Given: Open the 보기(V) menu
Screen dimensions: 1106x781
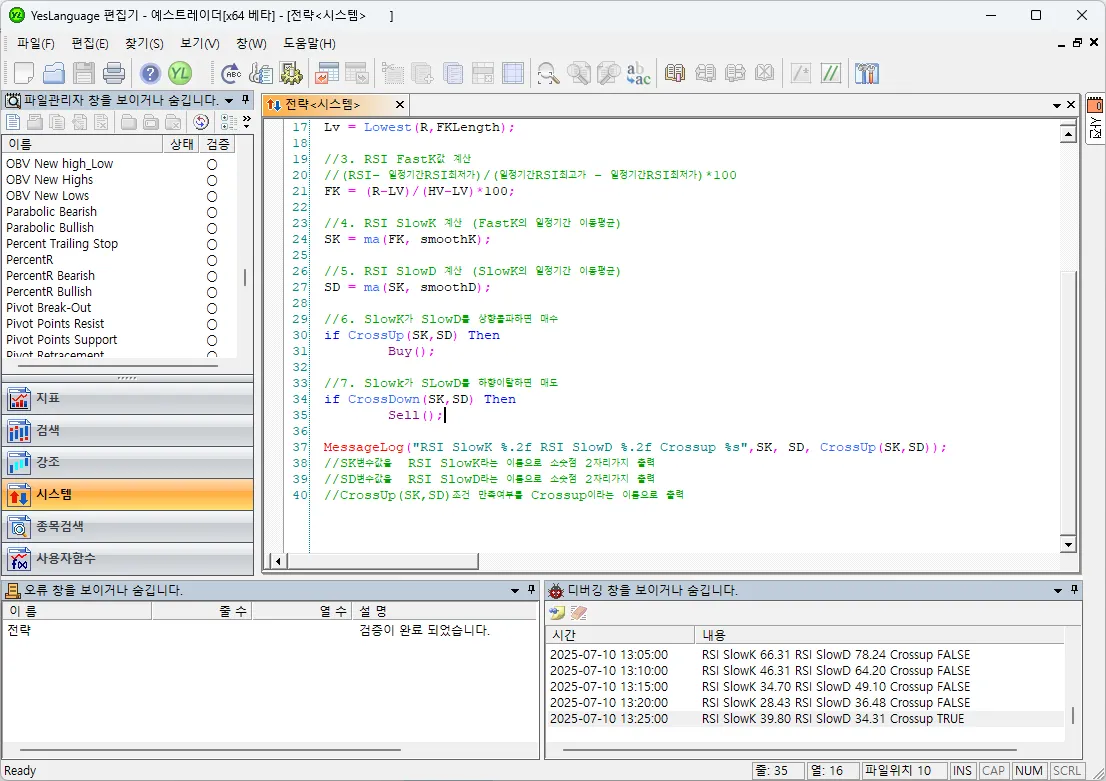Looking at the screenshot, I should coord(199,44).
